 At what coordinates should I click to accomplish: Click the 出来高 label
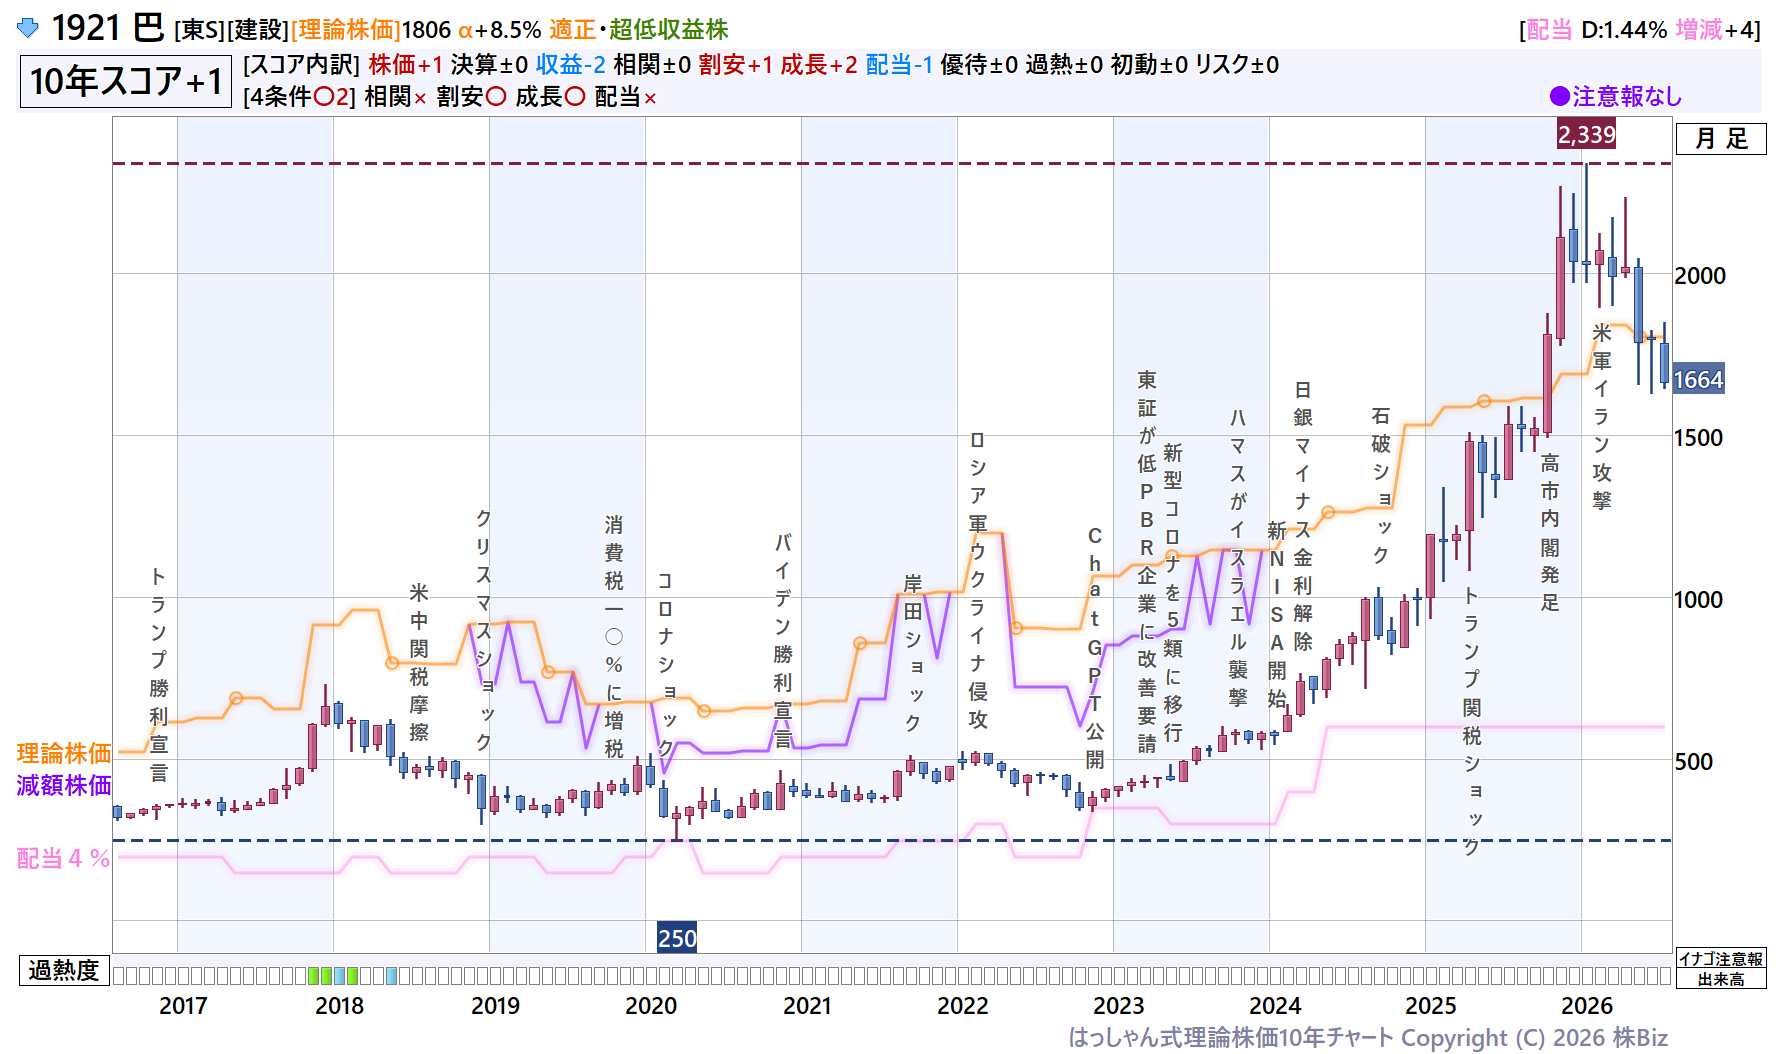(x=1721, y=979)
